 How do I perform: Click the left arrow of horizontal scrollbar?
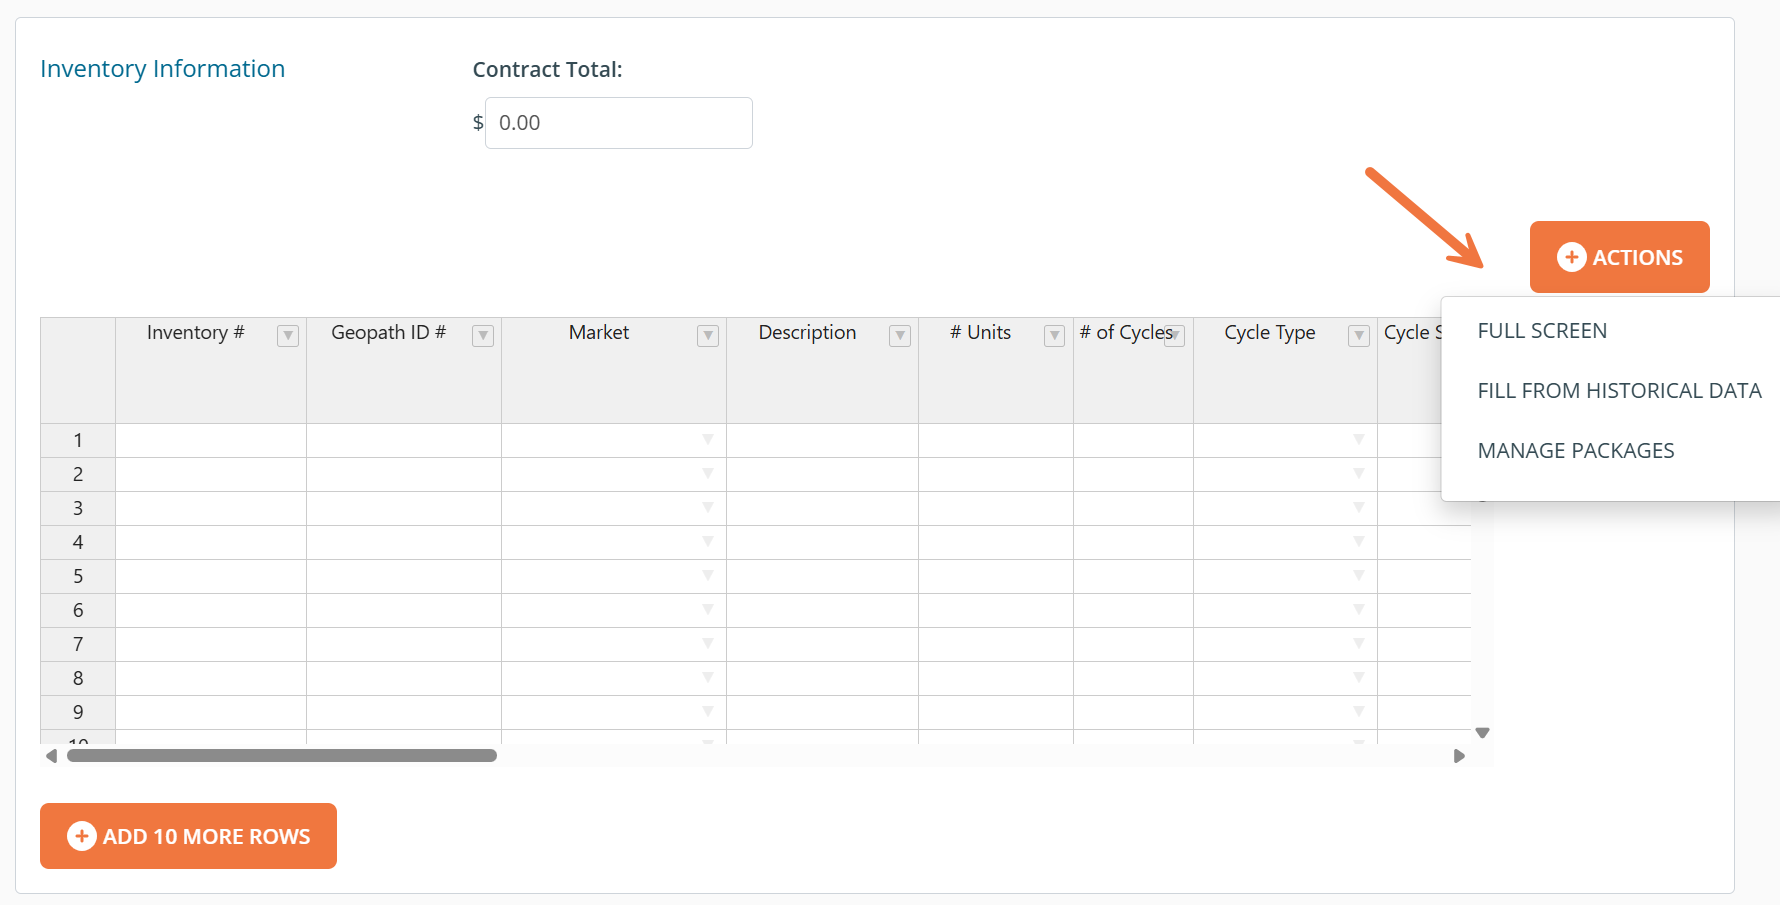(x=51, y=756)
